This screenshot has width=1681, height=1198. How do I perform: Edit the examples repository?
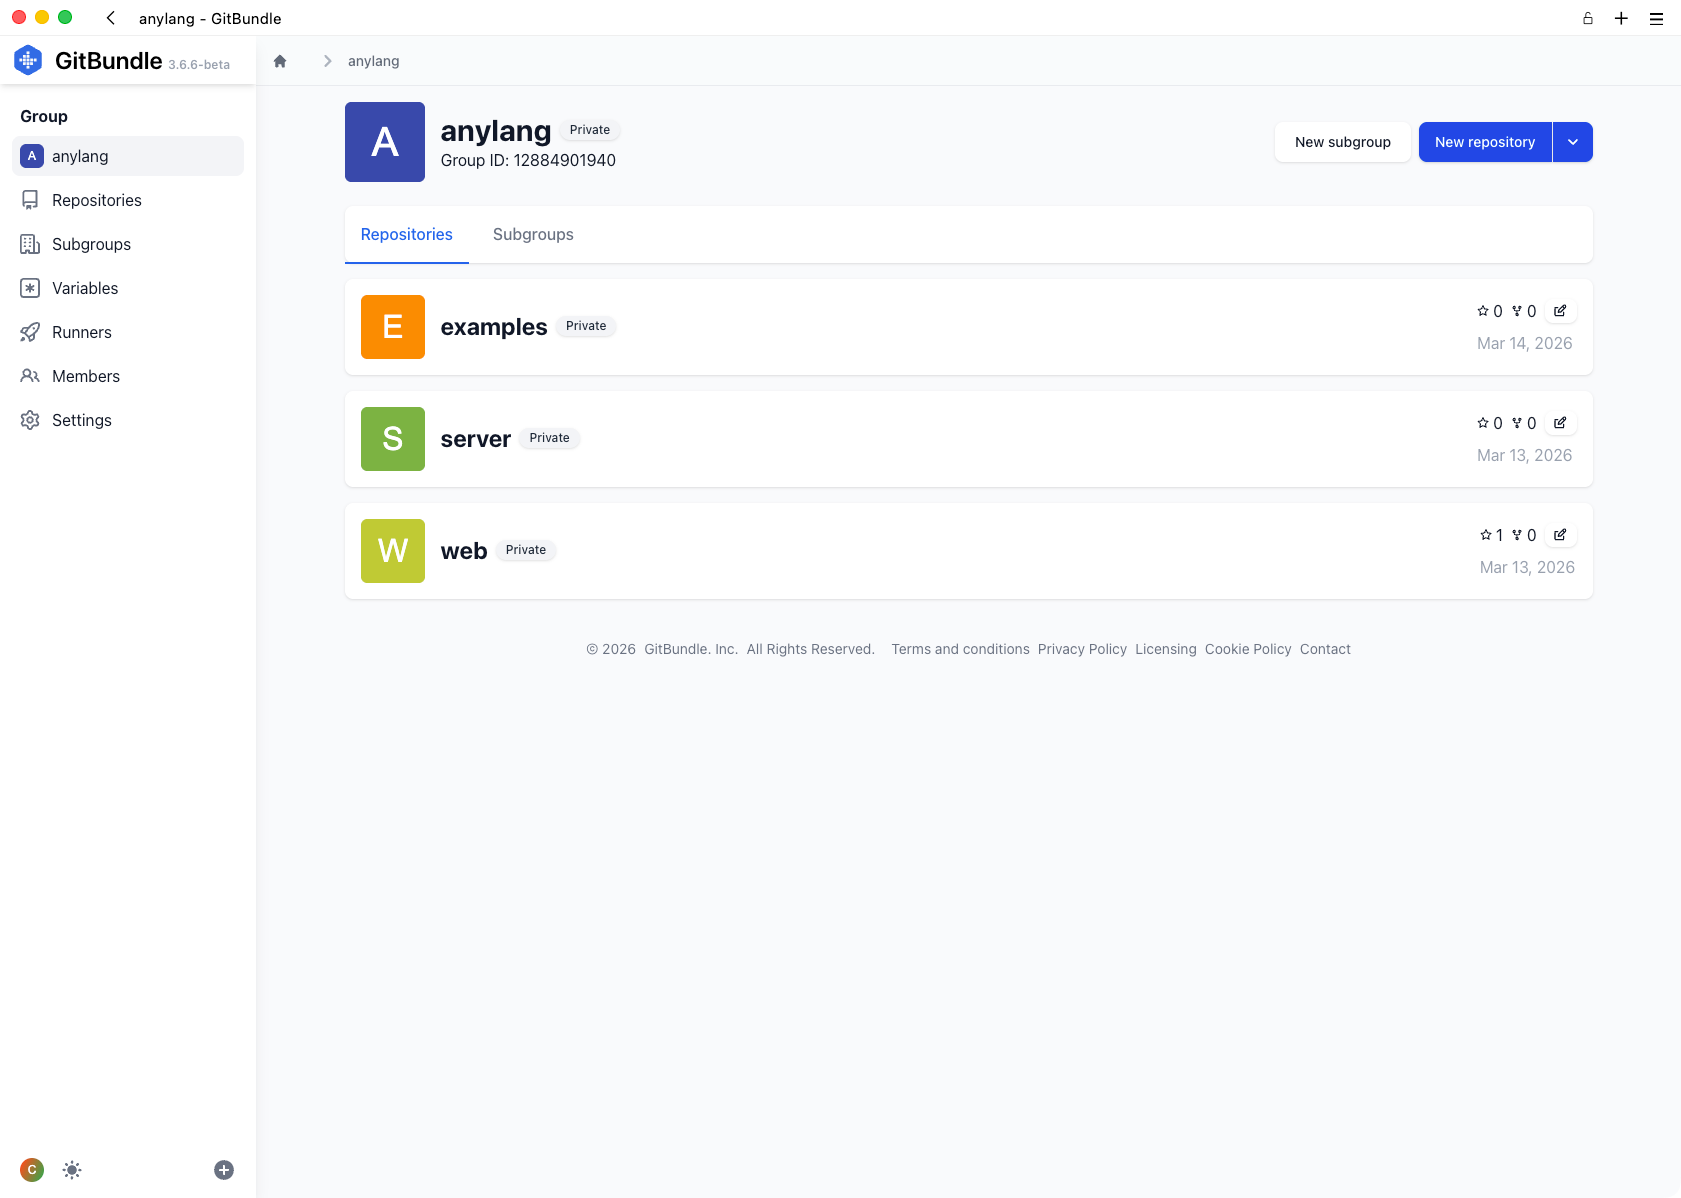(1560, 311)
